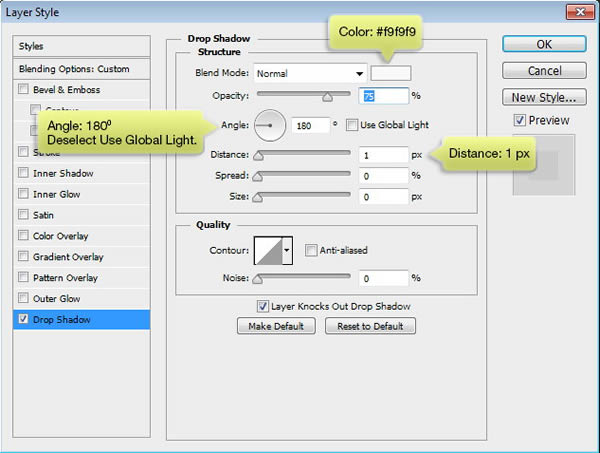Click Make Default button
Image resolution: width=600 pixels, height=453 pixels.
coord(276,326)
